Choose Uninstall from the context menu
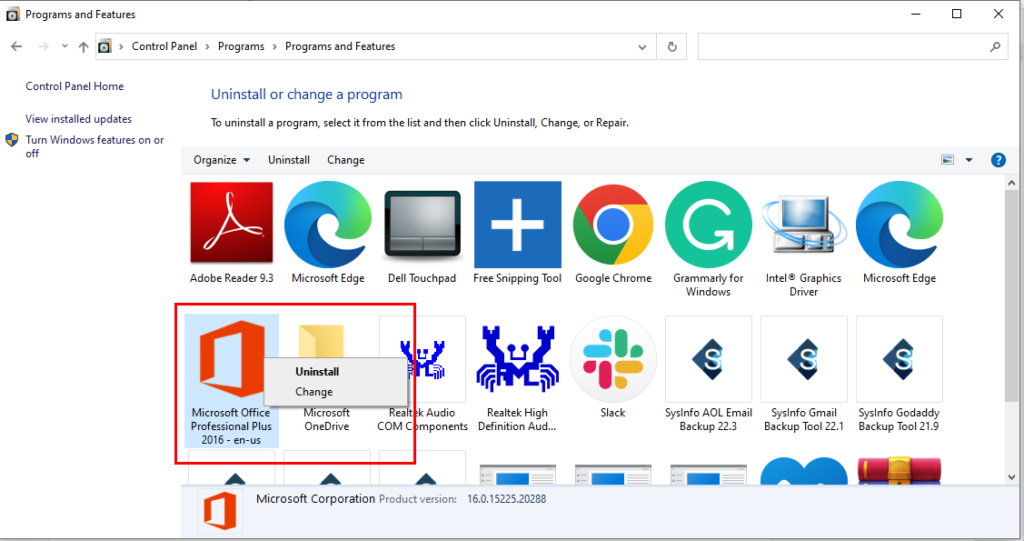Image resolution: width=1024 pixels, height=541 pixels. point(317,372)
